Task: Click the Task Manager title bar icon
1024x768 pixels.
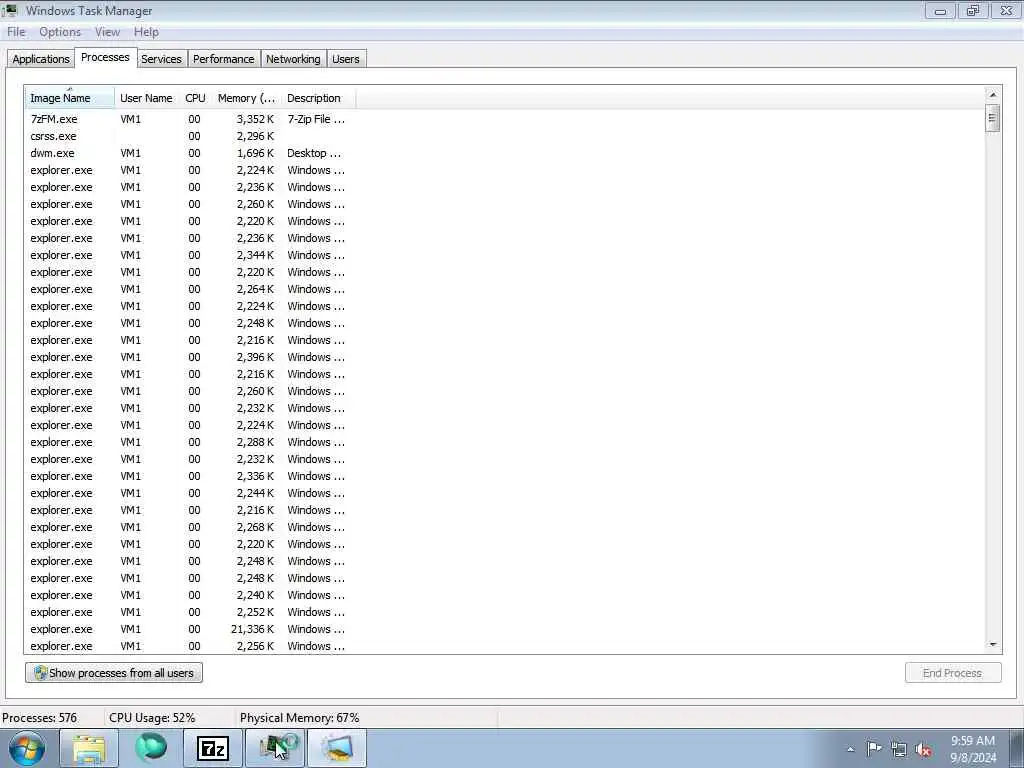Action: pos(10,10)
